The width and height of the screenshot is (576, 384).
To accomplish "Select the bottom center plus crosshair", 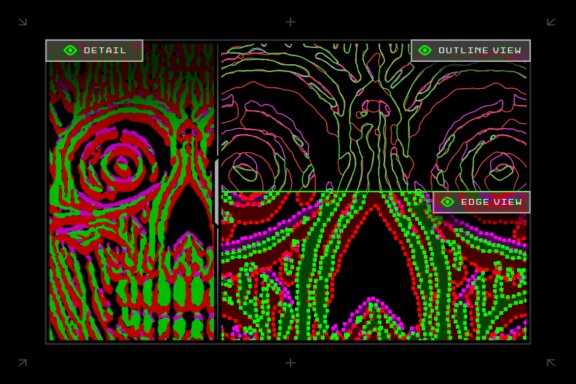I will click(x=290, y=363).
